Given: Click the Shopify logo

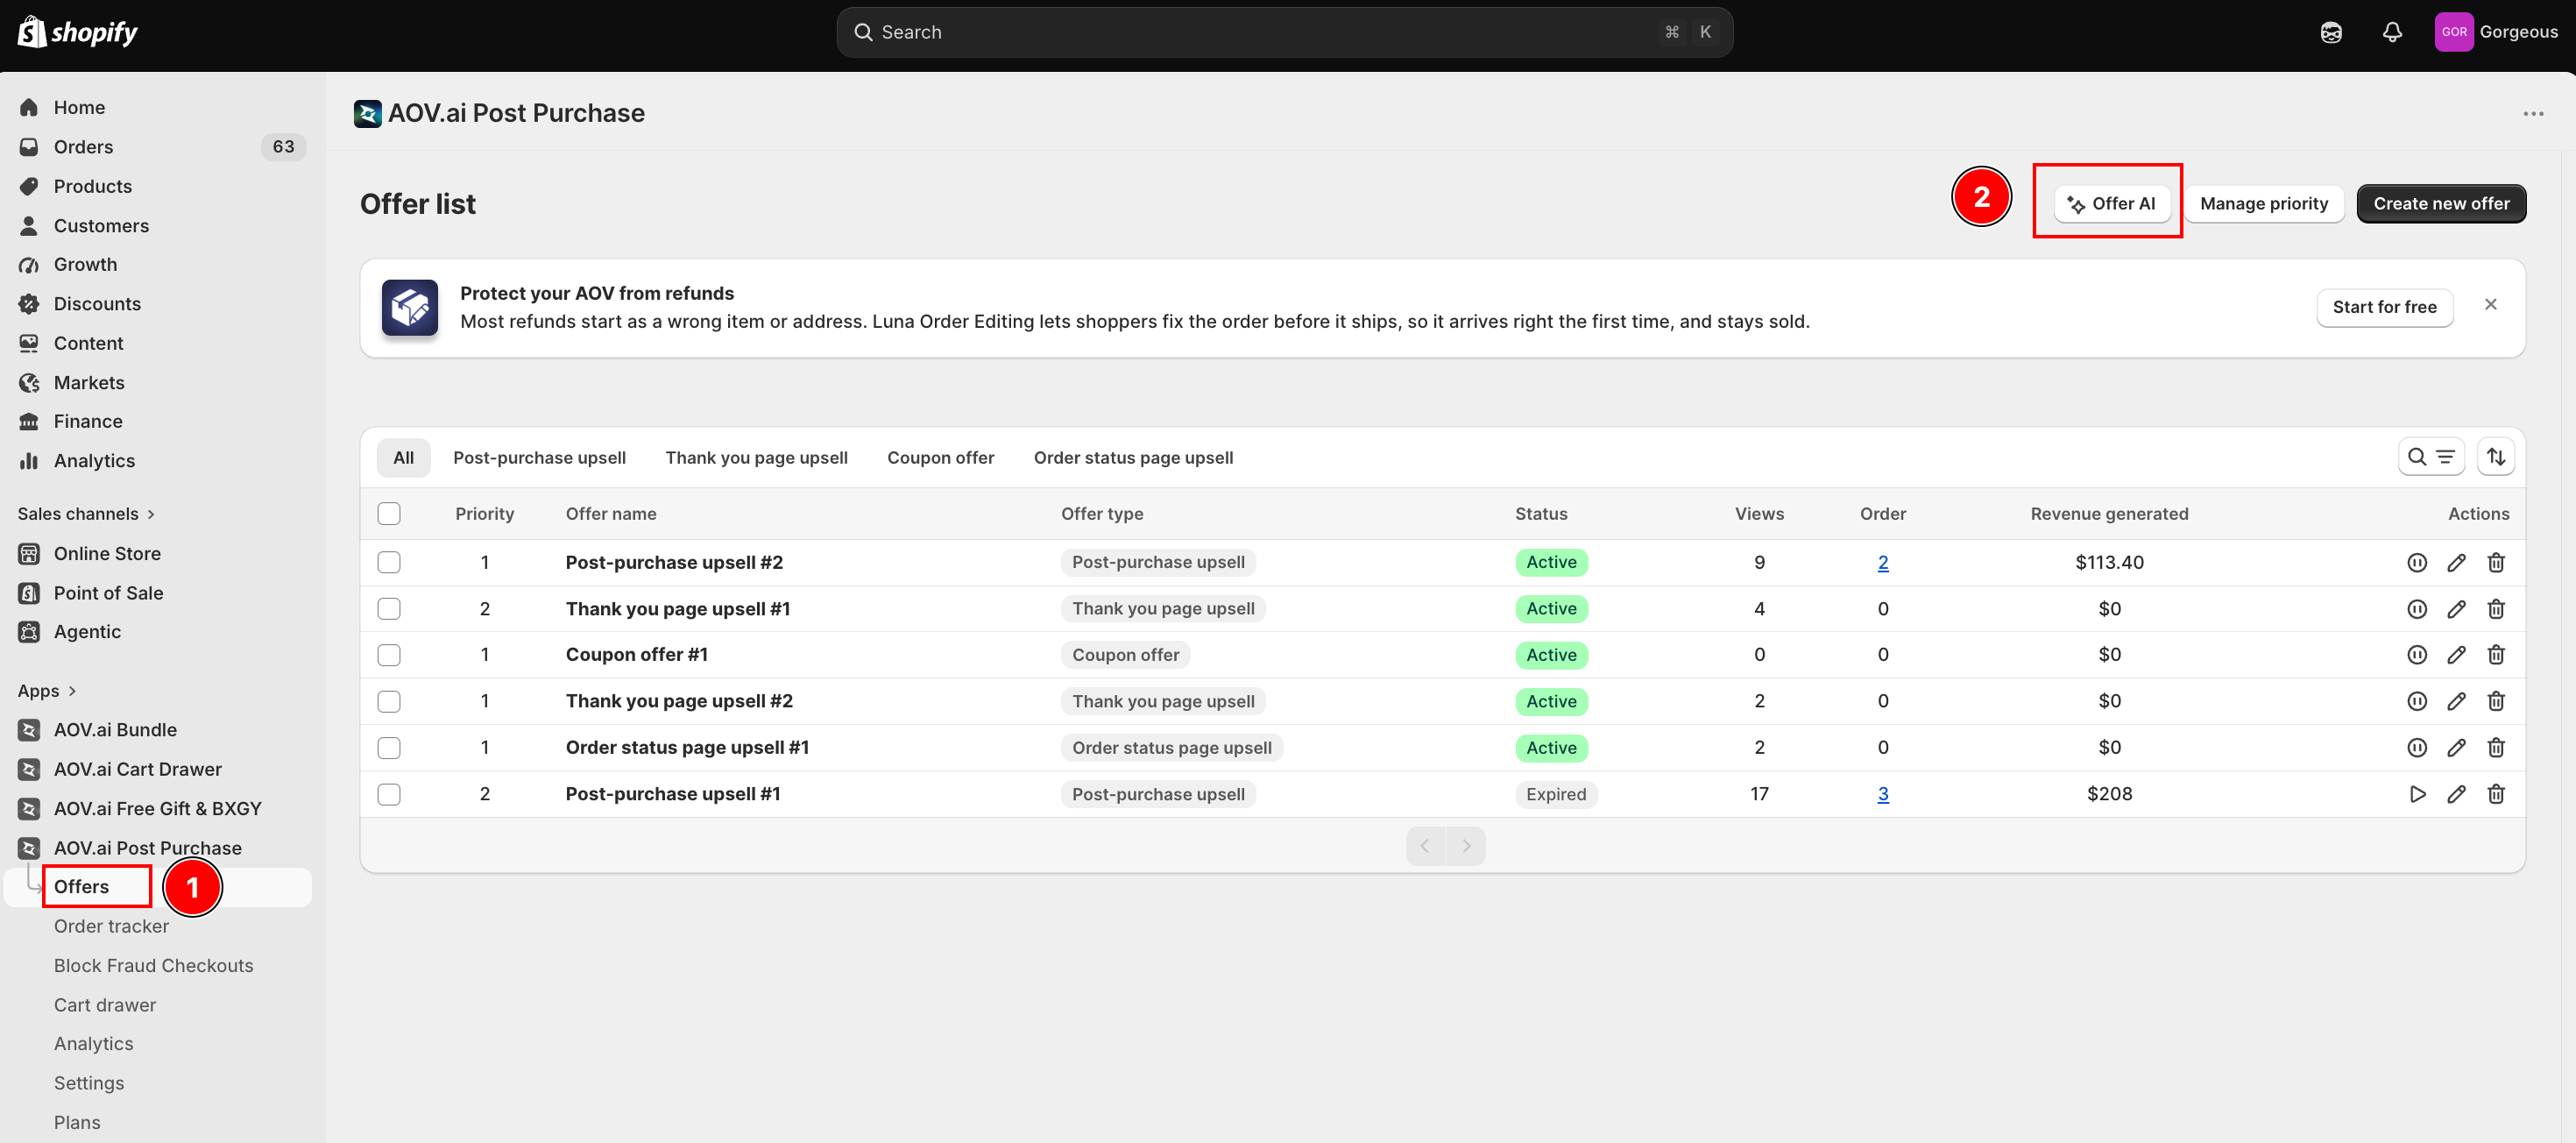Looking at the screenshot, I should pyautogui.click(x=78, y=32).
